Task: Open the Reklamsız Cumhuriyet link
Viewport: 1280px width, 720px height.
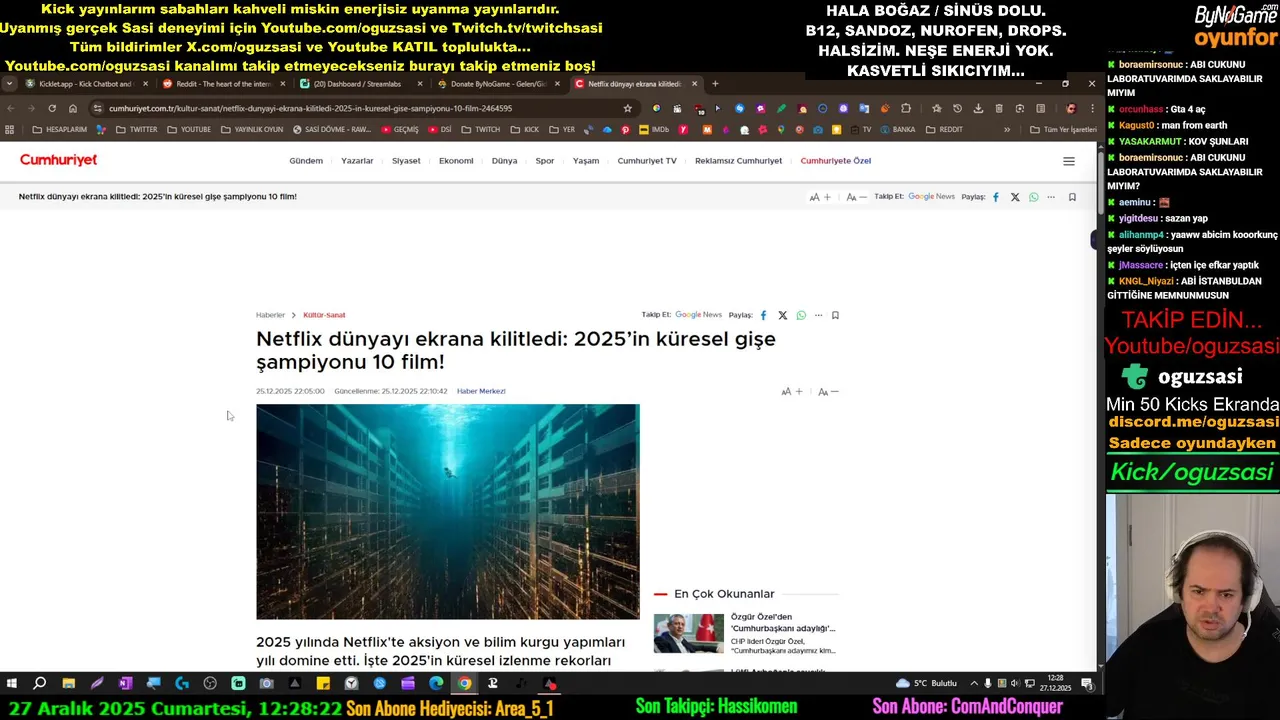Action: point(738,161)
